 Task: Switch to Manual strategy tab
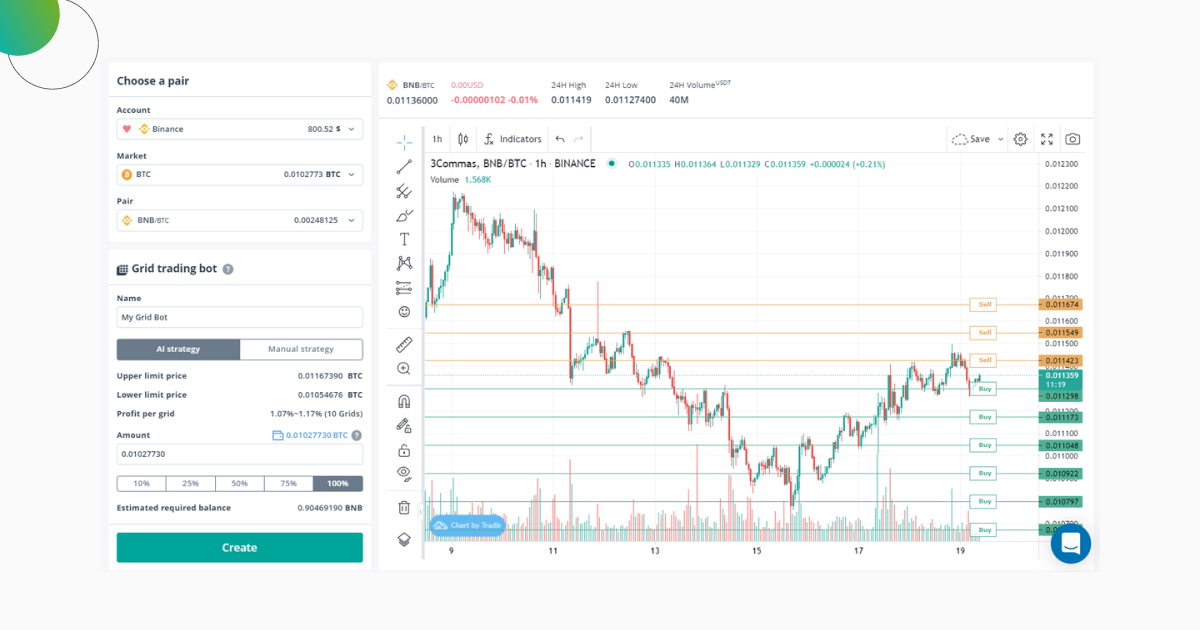301,349
